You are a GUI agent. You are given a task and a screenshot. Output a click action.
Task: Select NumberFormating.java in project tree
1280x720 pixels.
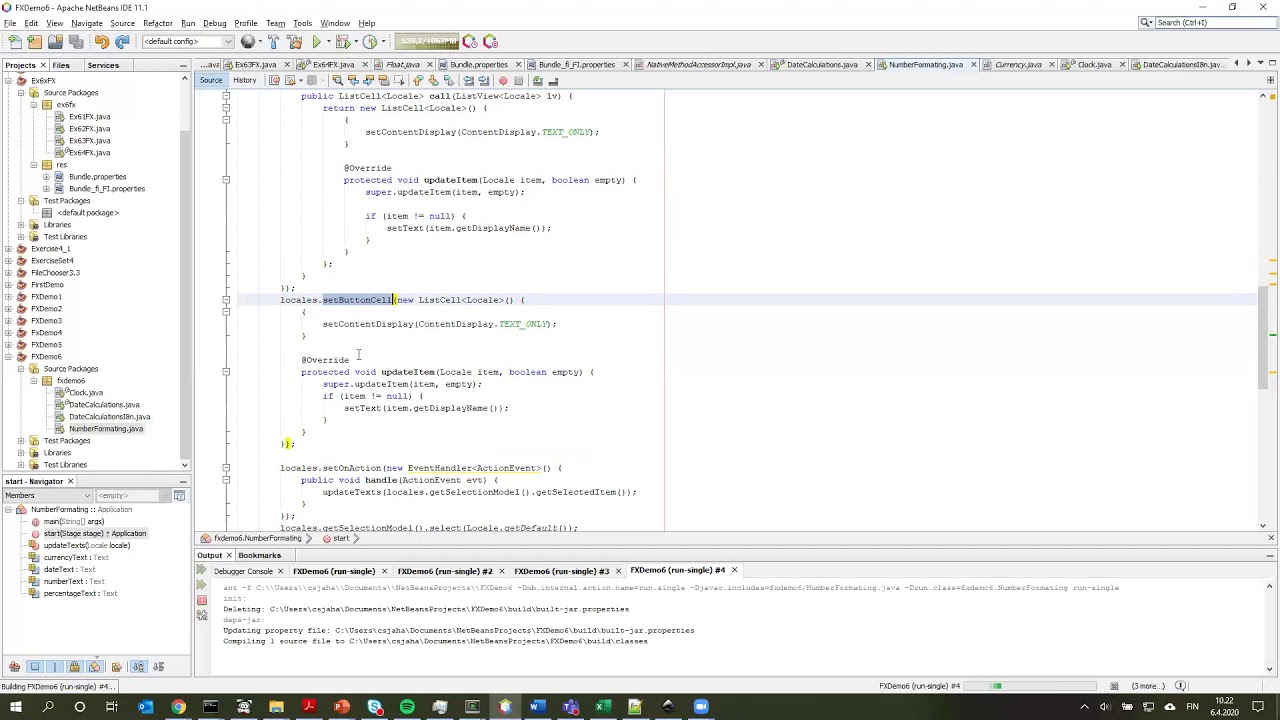(x=106, y=429)
